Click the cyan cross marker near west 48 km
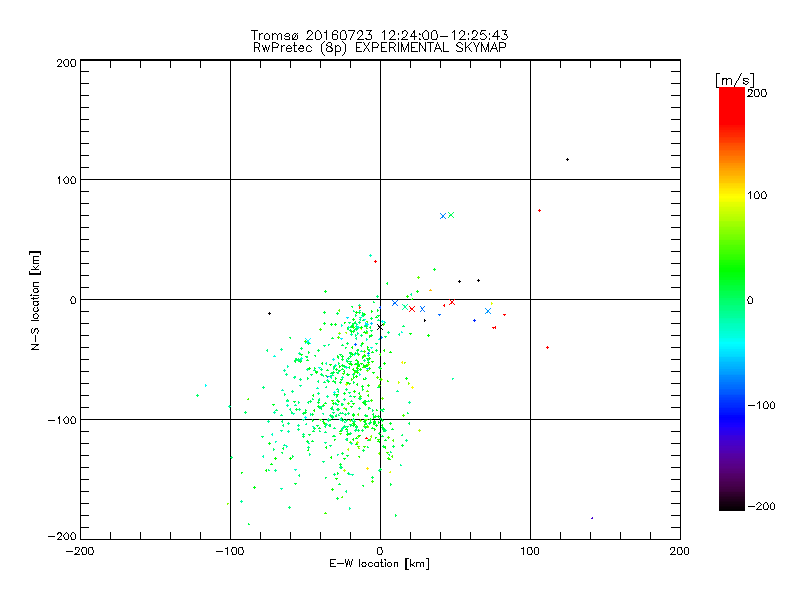800x600 pixels. 307,341
